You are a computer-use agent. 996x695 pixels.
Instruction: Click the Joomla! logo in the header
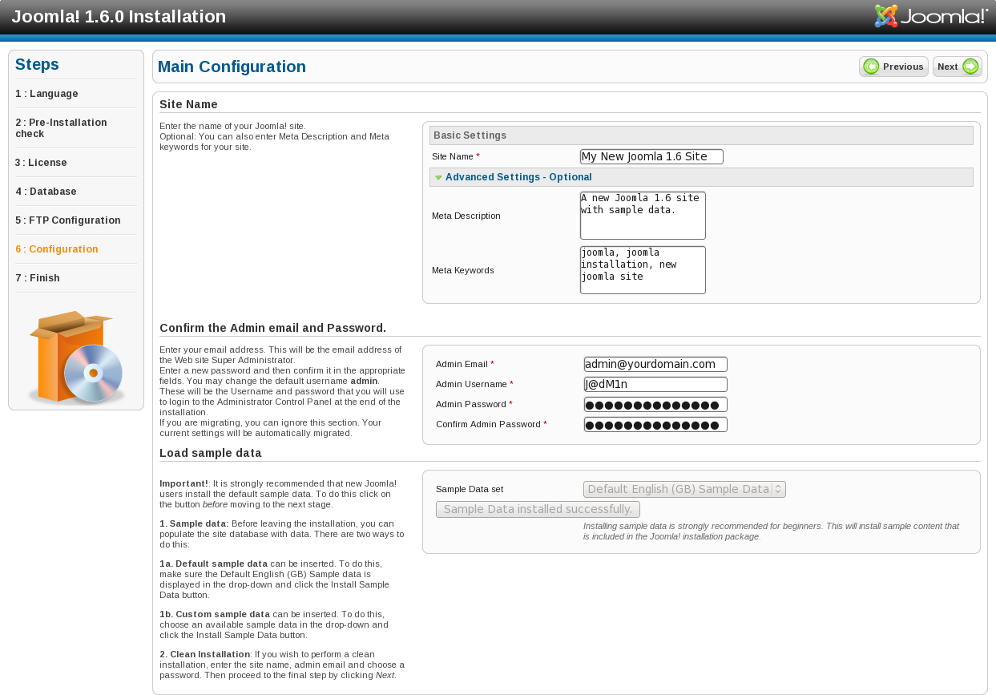[x=931, y=16]
